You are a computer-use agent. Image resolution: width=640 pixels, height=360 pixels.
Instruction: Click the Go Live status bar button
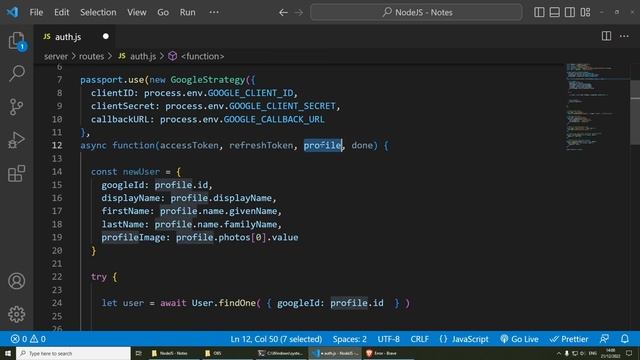point(519,339)
